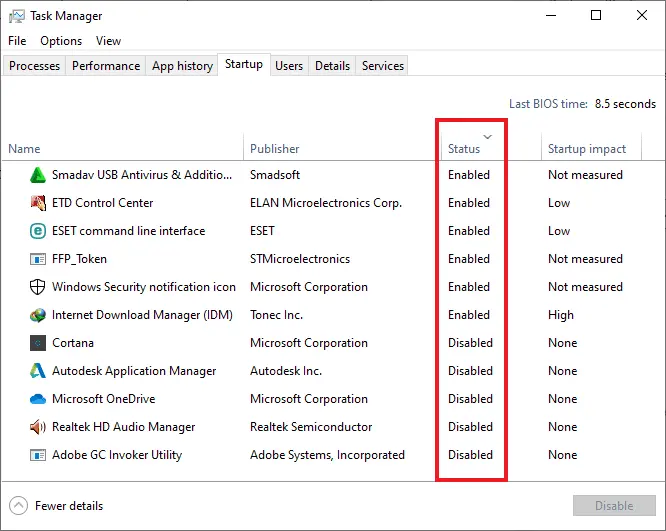
Task: Click the Internet Download Manager globe icon
Action: click(x=38, y=315)
